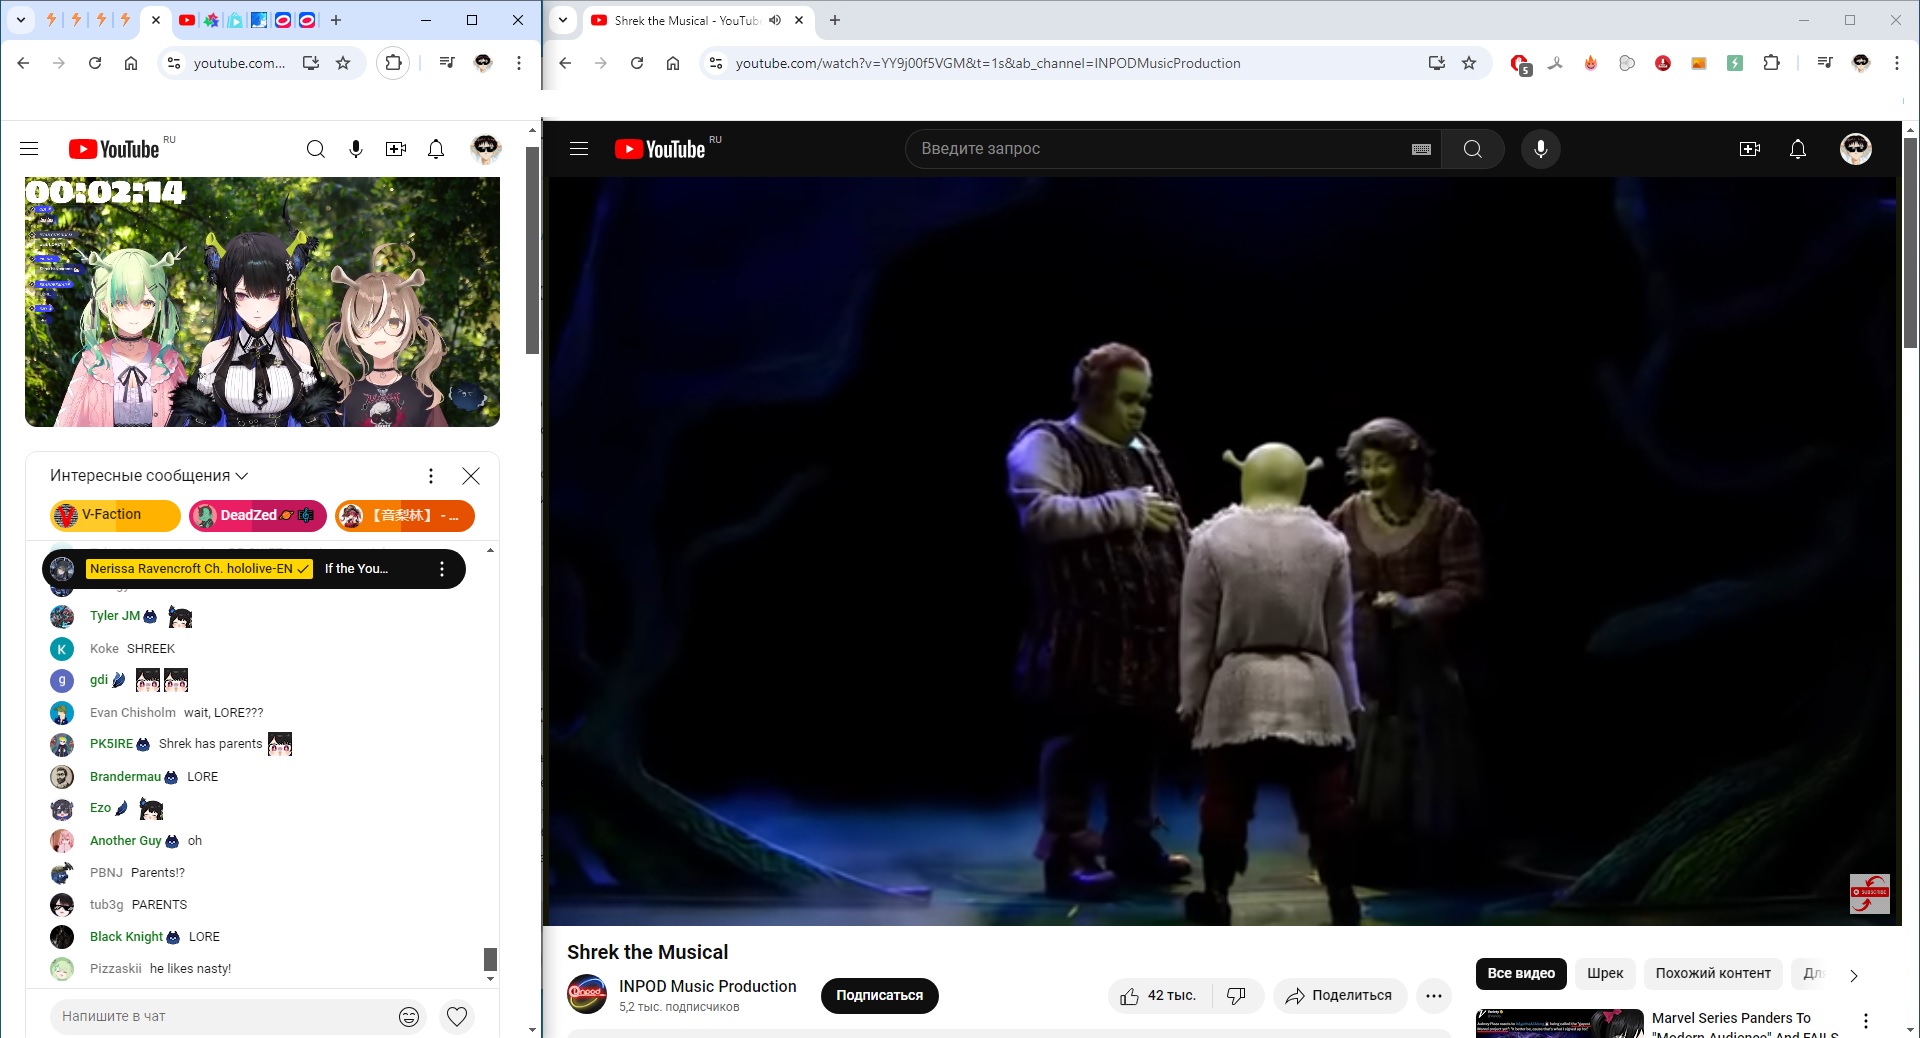Close the live chat panel
Image resolution: width=1920 pixels, height=1038 pixels.
[471, 476]
